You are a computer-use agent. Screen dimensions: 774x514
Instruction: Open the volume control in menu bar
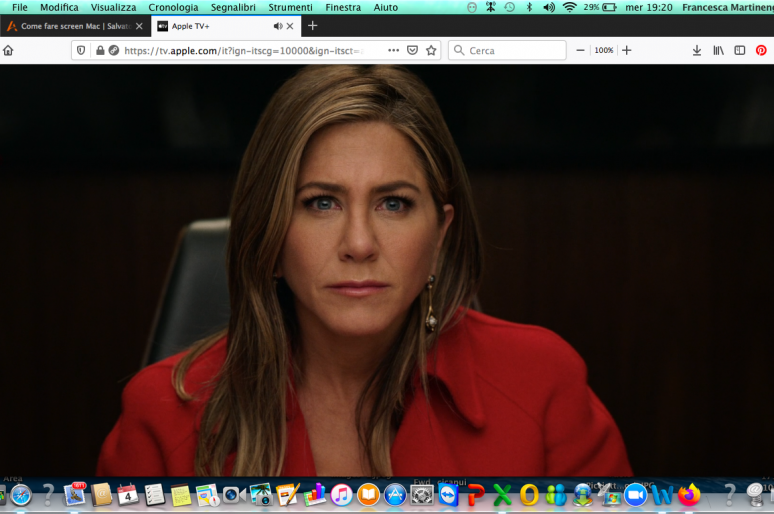pyautogui.click(x=549, y=7)
